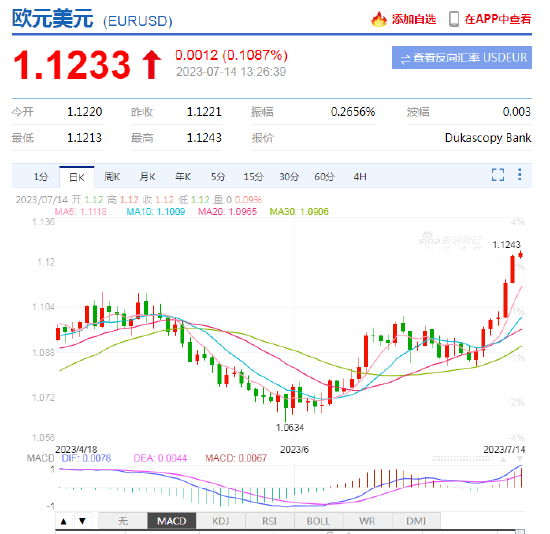The width and height of the screenshot is (550, 534).
Task: Click the MA5: 1.1118 legend
Action: pos(81,212)
